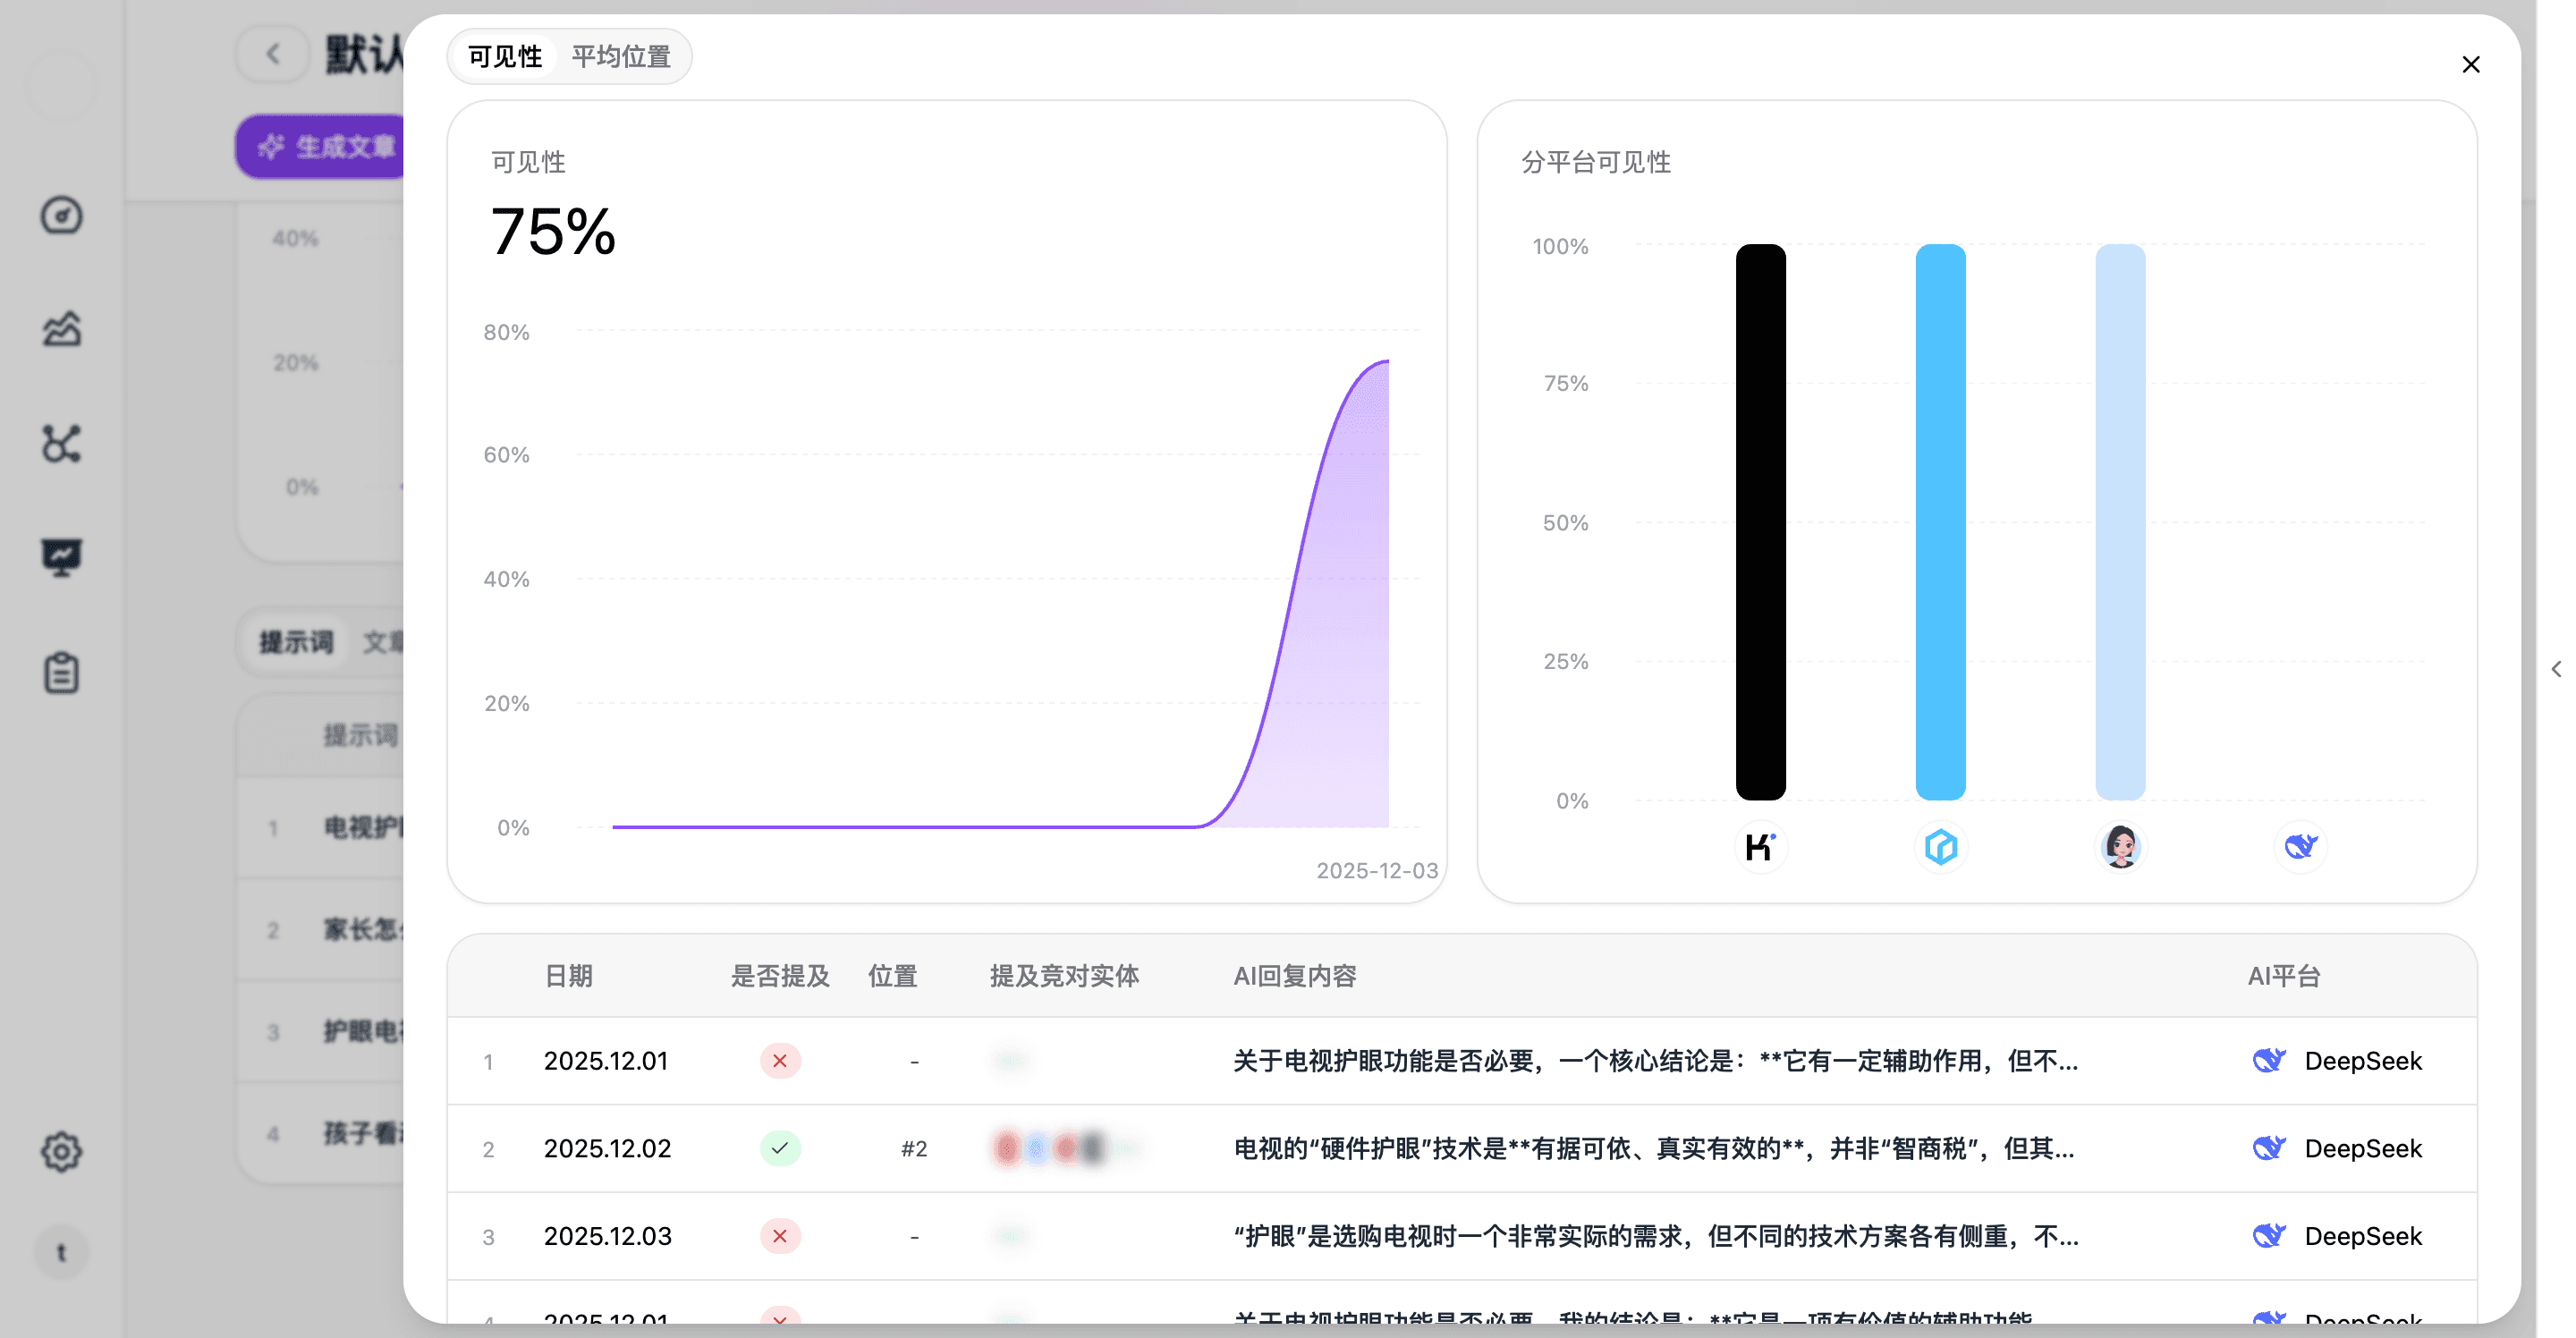2576x1338 pixels.
Task: Collapse the panel via the right-edge chevron
Action: click(2556, 667)
